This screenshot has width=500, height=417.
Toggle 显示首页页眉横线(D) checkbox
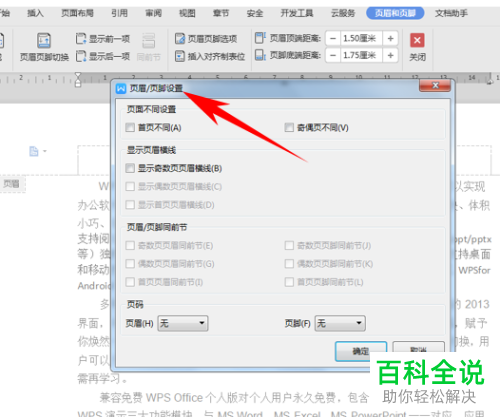(130, 205)
